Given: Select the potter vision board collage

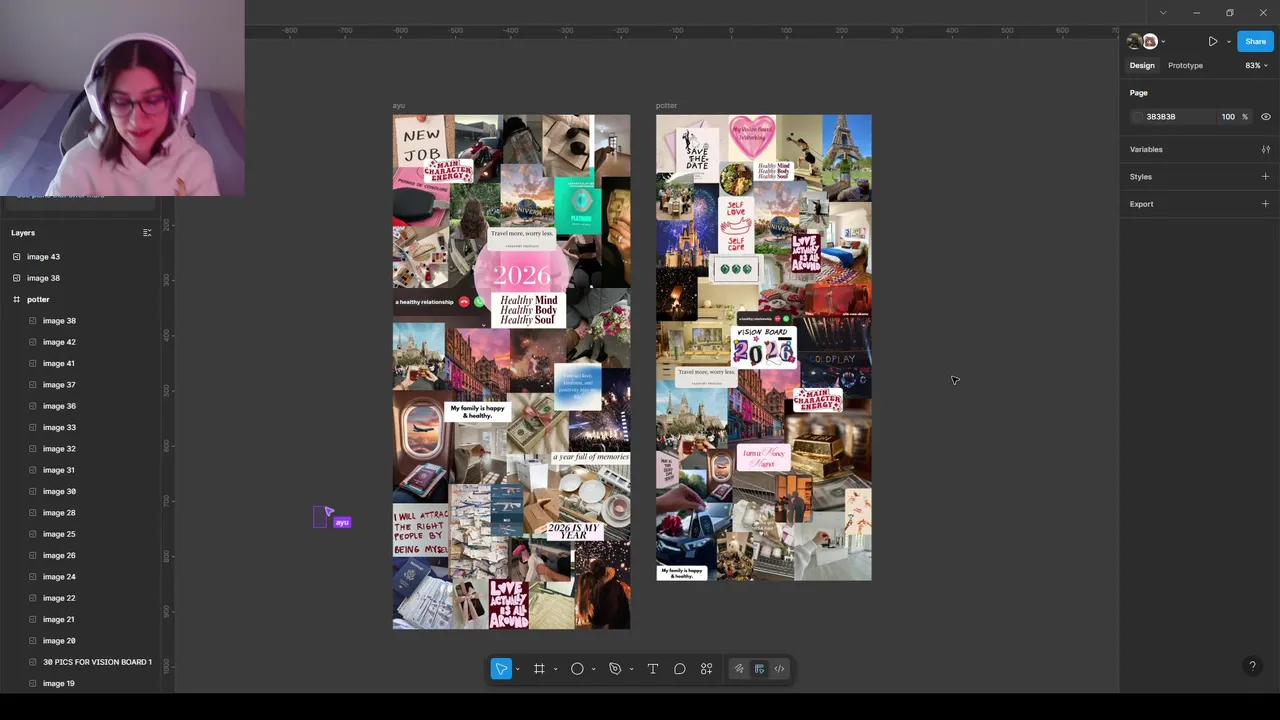Looking at the screenshot, I should click(x=763, y=348).
